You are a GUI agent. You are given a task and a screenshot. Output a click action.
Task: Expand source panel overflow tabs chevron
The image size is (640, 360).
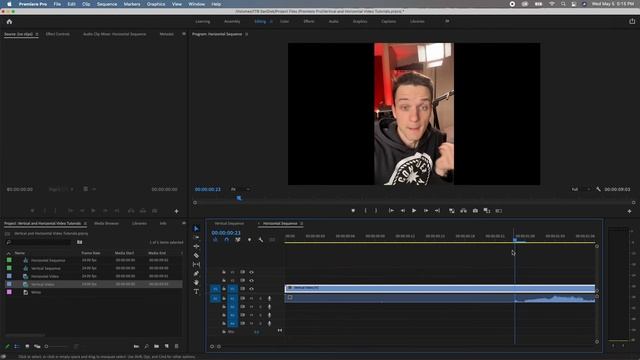tap(184, 34)
